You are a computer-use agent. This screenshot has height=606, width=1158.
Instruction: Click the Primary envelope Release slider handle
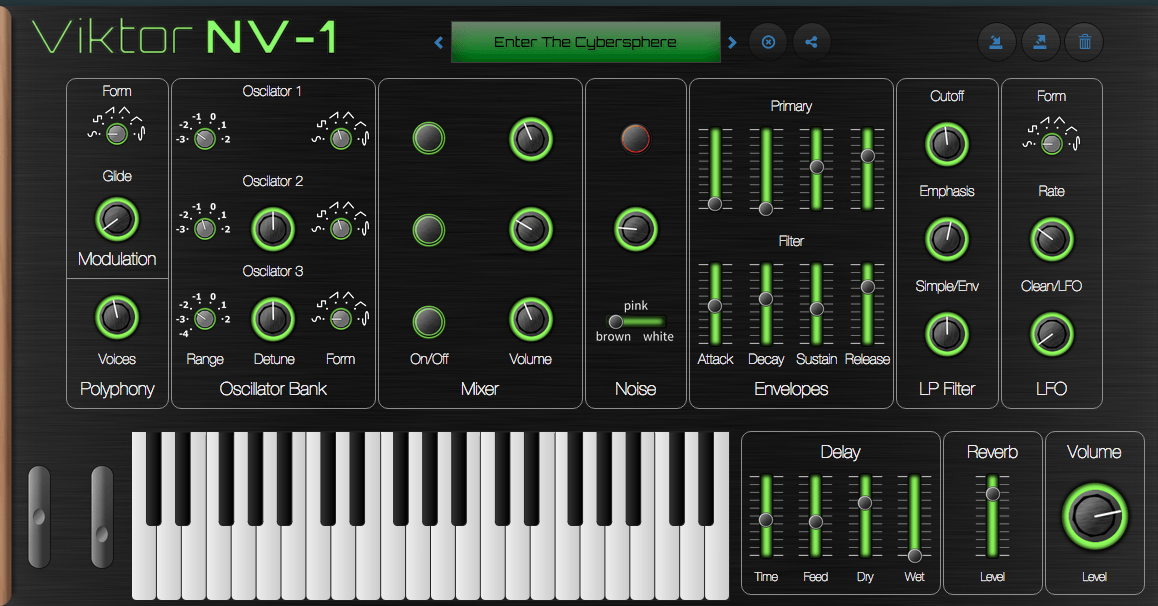(868, 156)
